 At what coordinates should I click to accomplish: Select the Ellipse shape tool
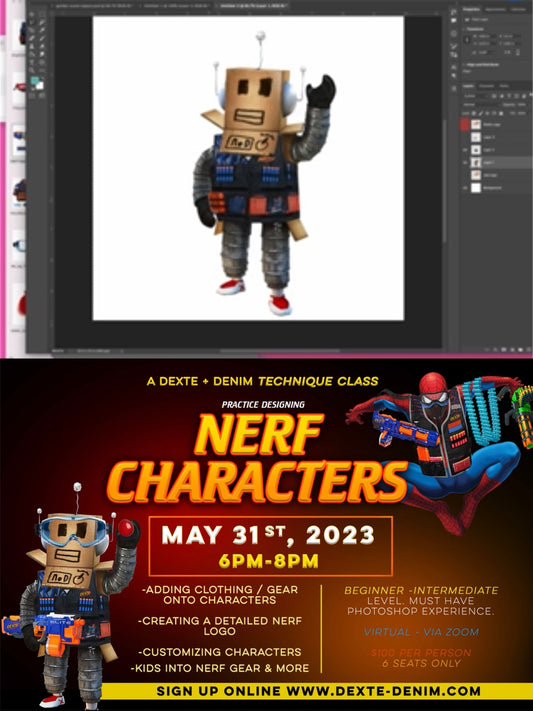tap(42, 62)
